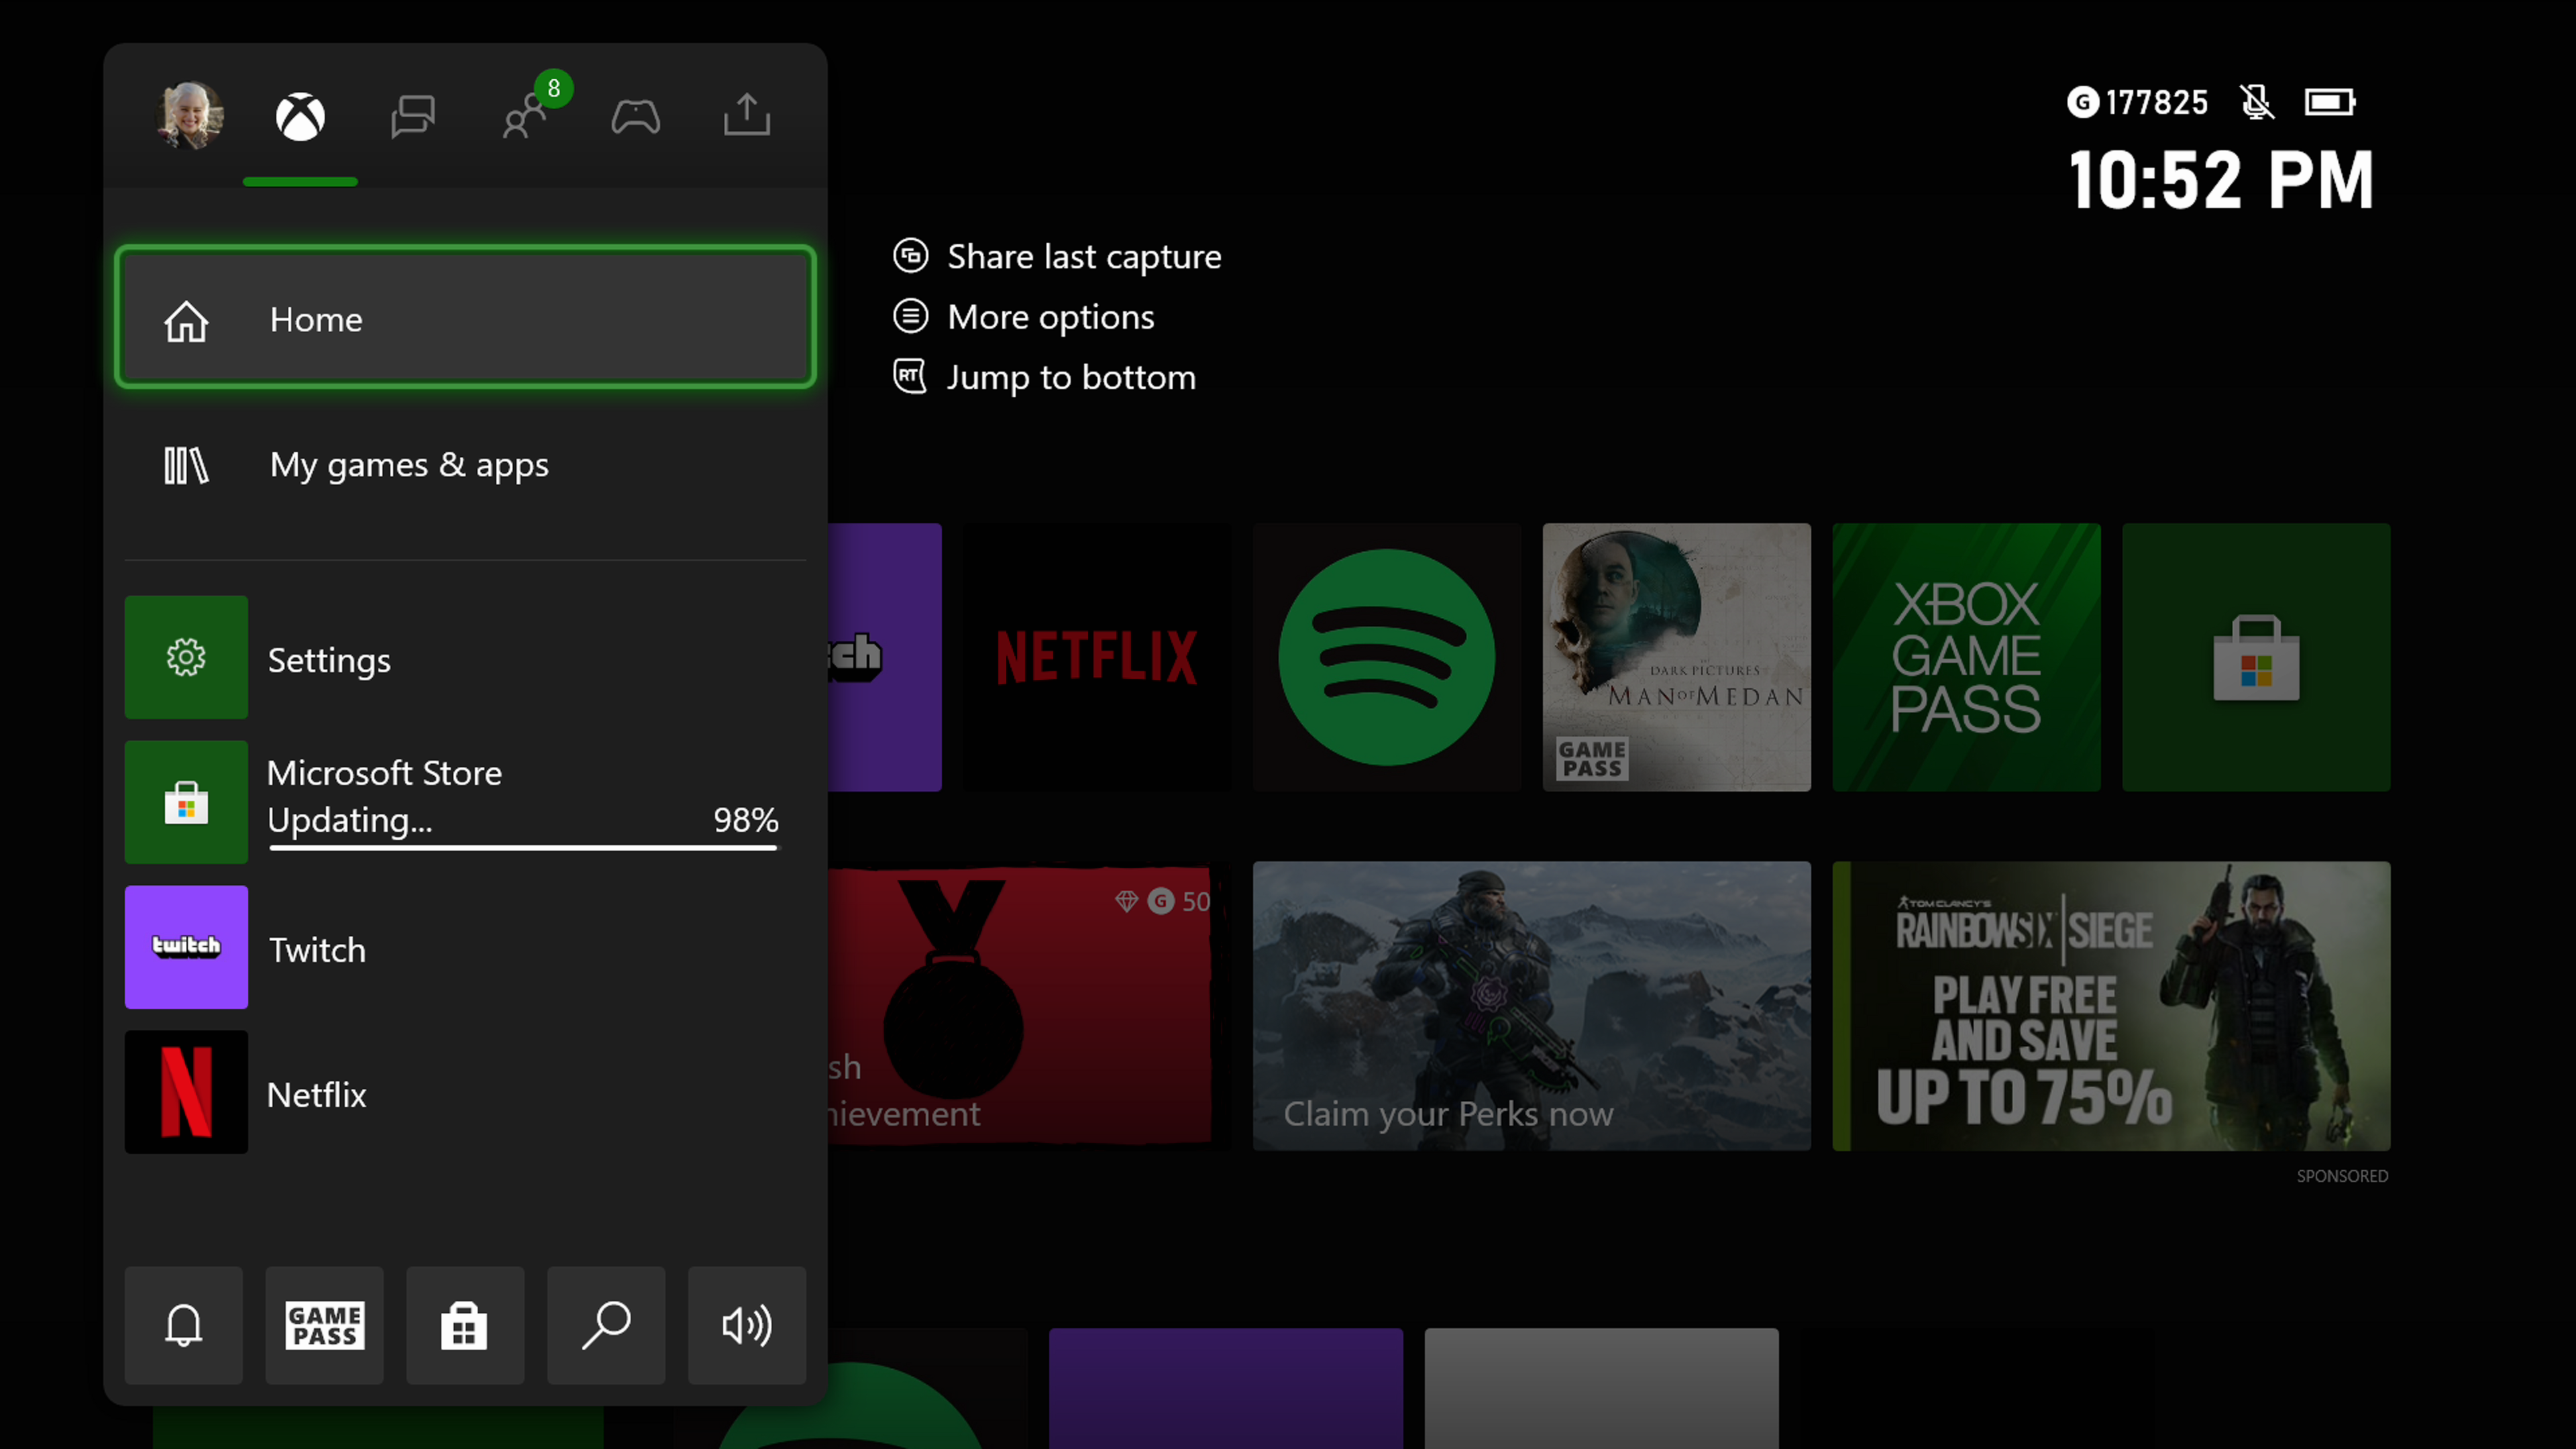The height and width of the screenshot is (1449, 2576).
Task: Click the share capture controller icon
Action: (910, 255)
